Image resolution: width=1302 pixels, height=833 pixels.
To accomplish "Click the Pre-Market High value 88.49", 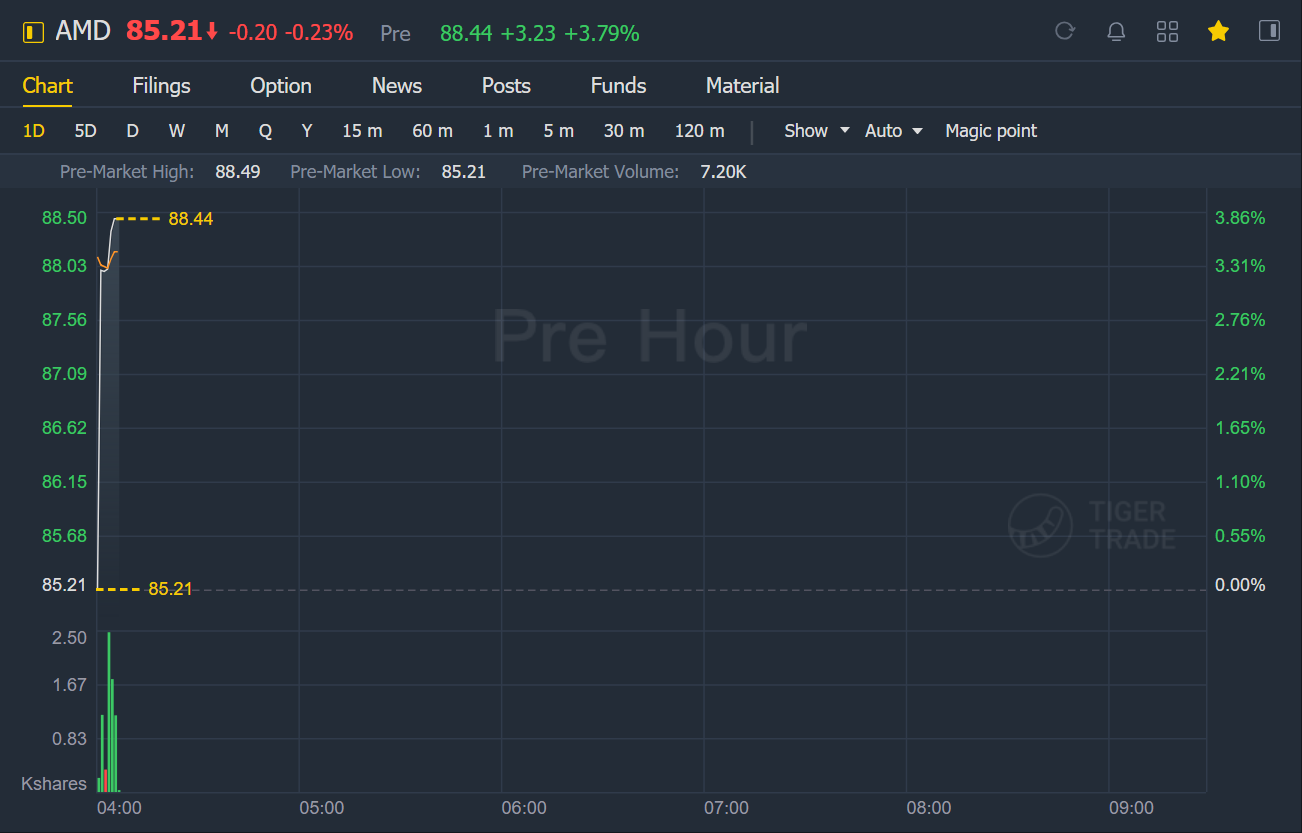I will click(x=238, y=172).
